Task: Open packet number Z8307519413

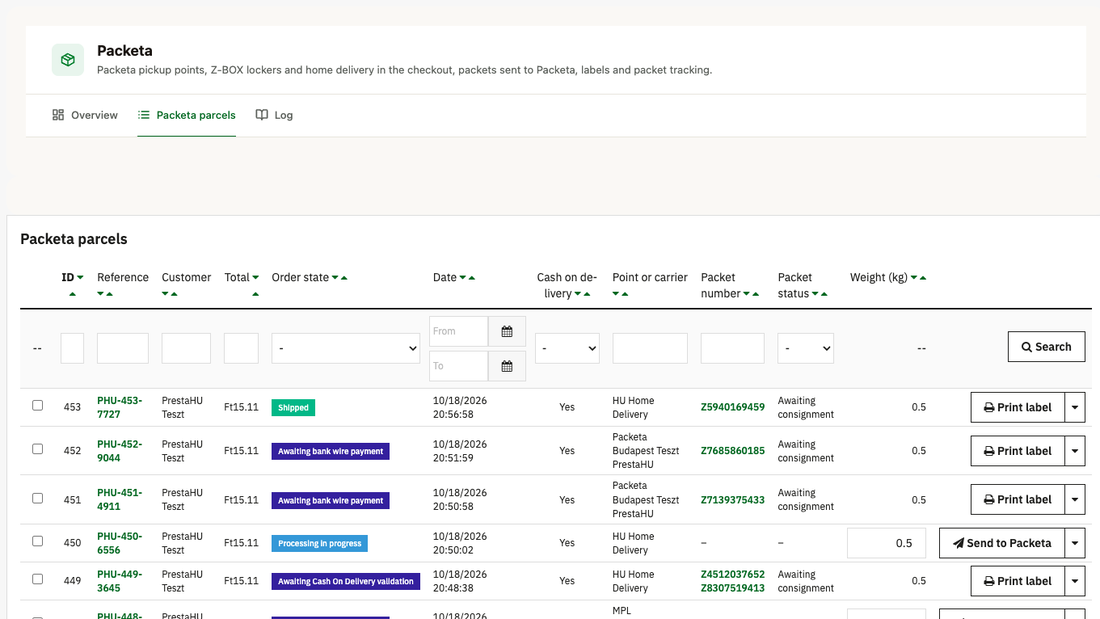Action: 732,588
